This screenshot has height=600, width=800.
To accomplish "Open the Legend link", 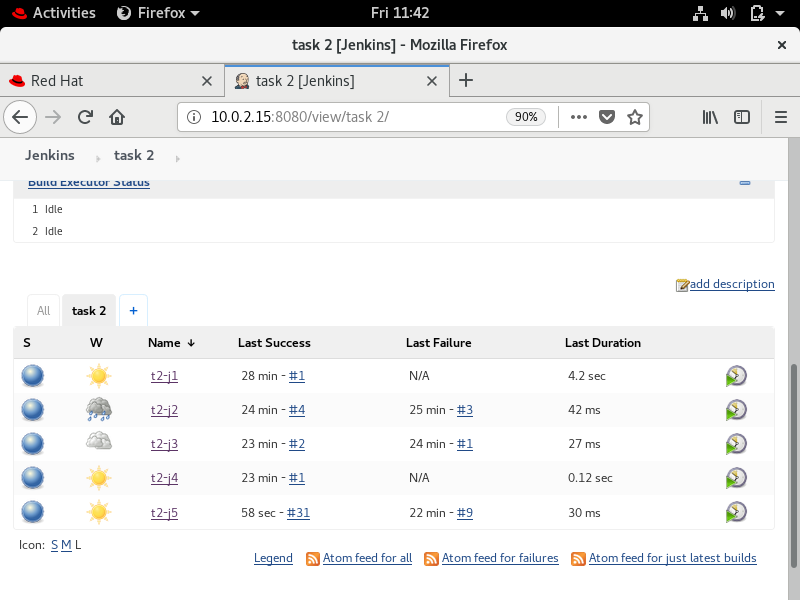I will (273, 558).
